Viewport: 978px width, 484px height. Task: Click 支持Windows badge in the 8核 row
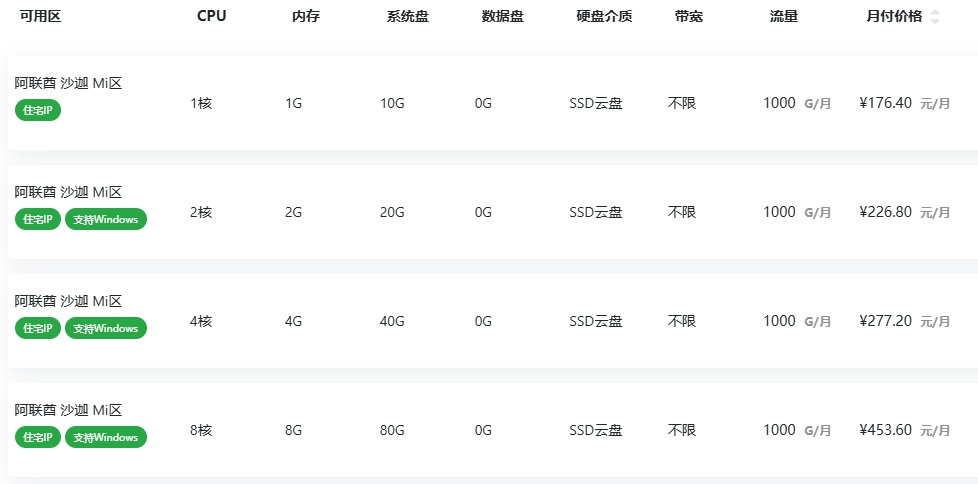tap(106, 437)
